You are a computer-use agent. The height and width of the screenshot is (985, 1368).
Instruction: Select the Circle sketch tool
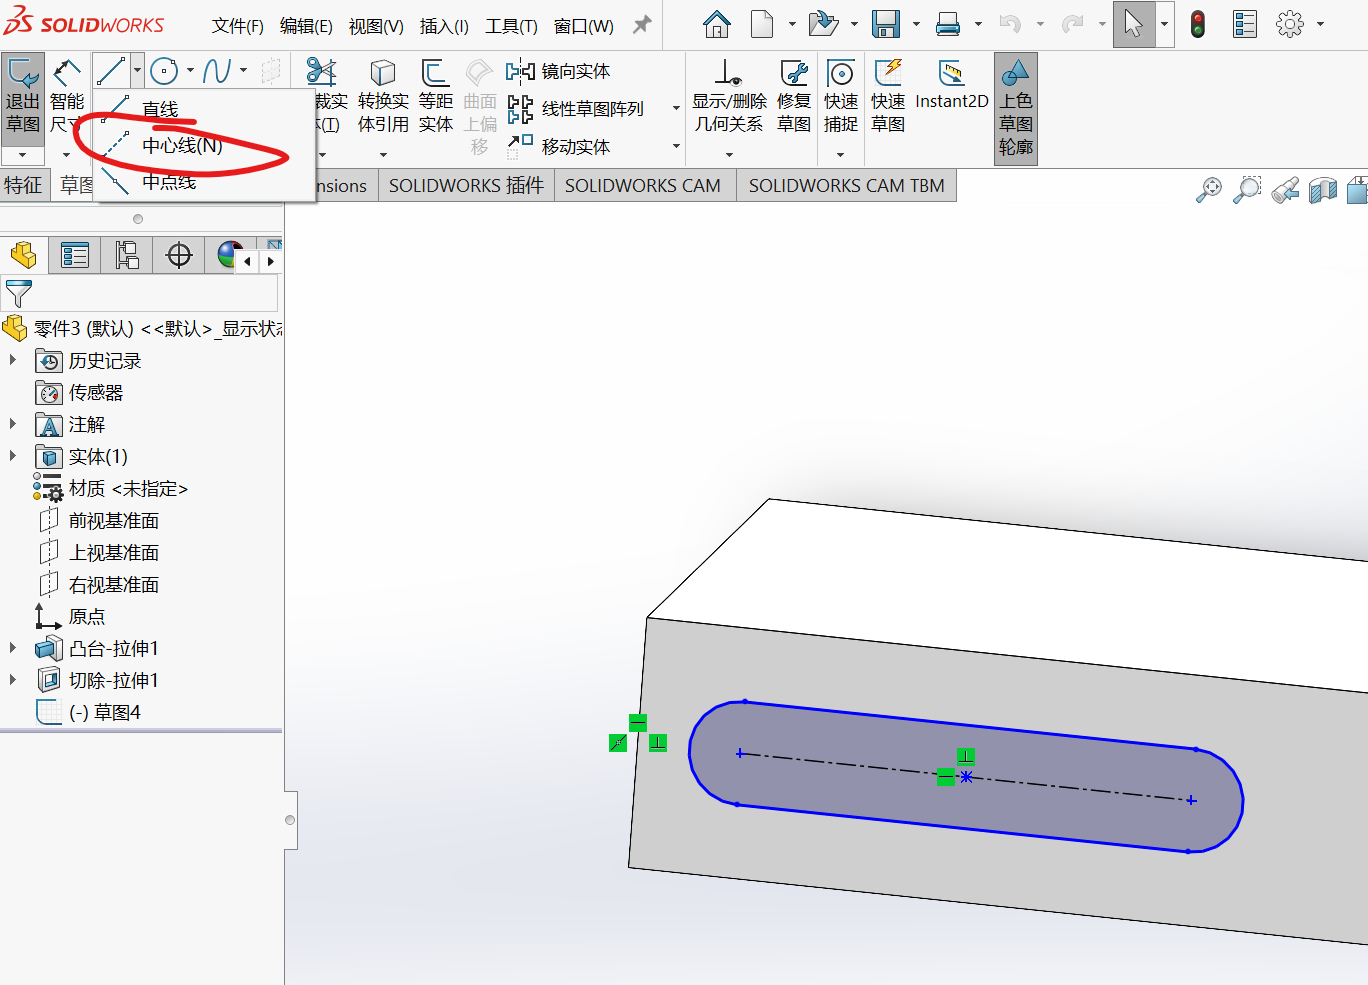tap(163, 71)
